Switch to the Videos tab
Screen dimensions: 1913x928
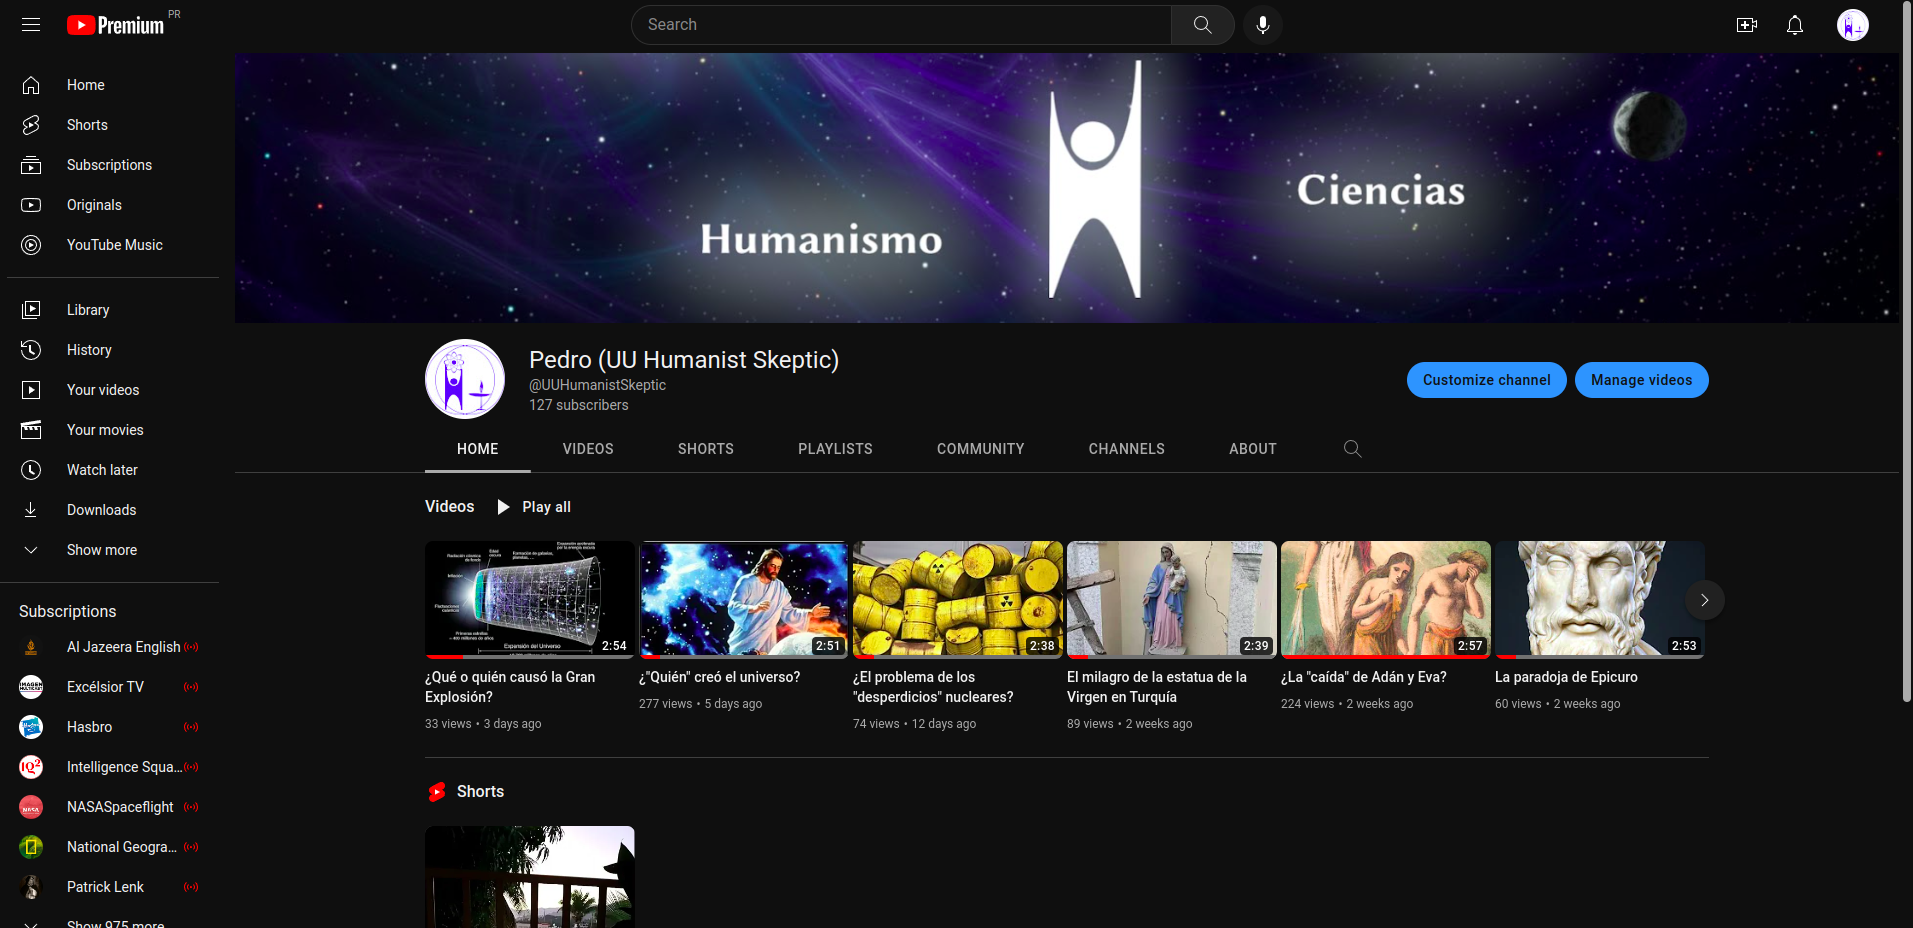[x=587, y=449]
